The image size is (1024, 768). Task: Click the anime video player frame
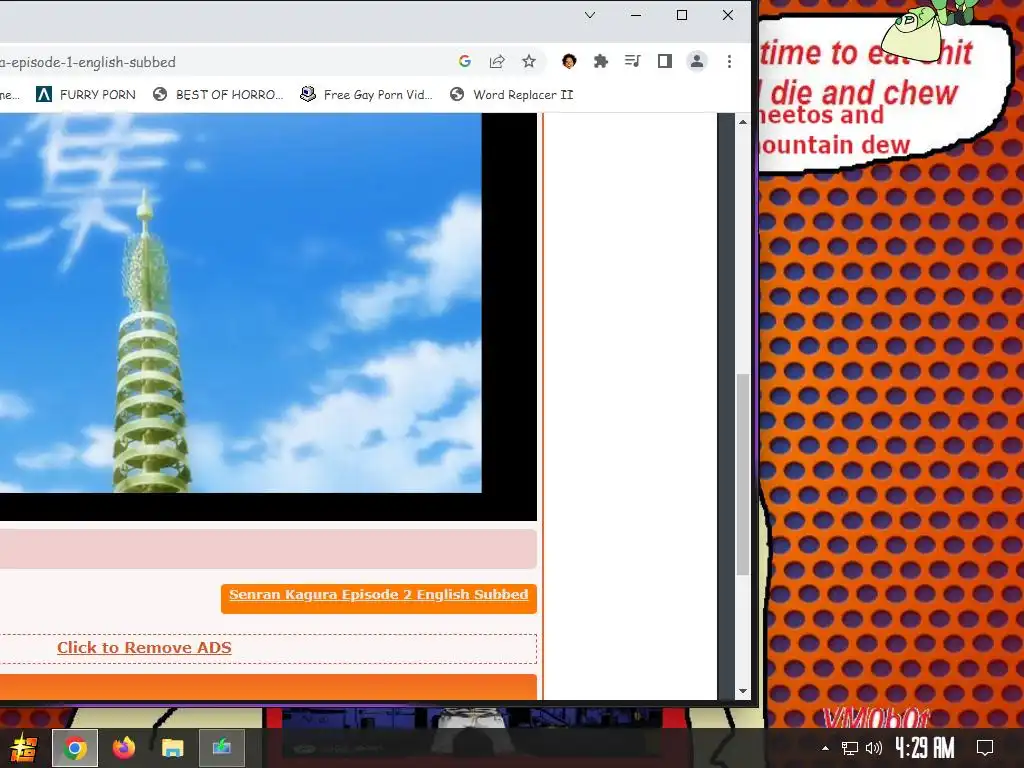268,317
